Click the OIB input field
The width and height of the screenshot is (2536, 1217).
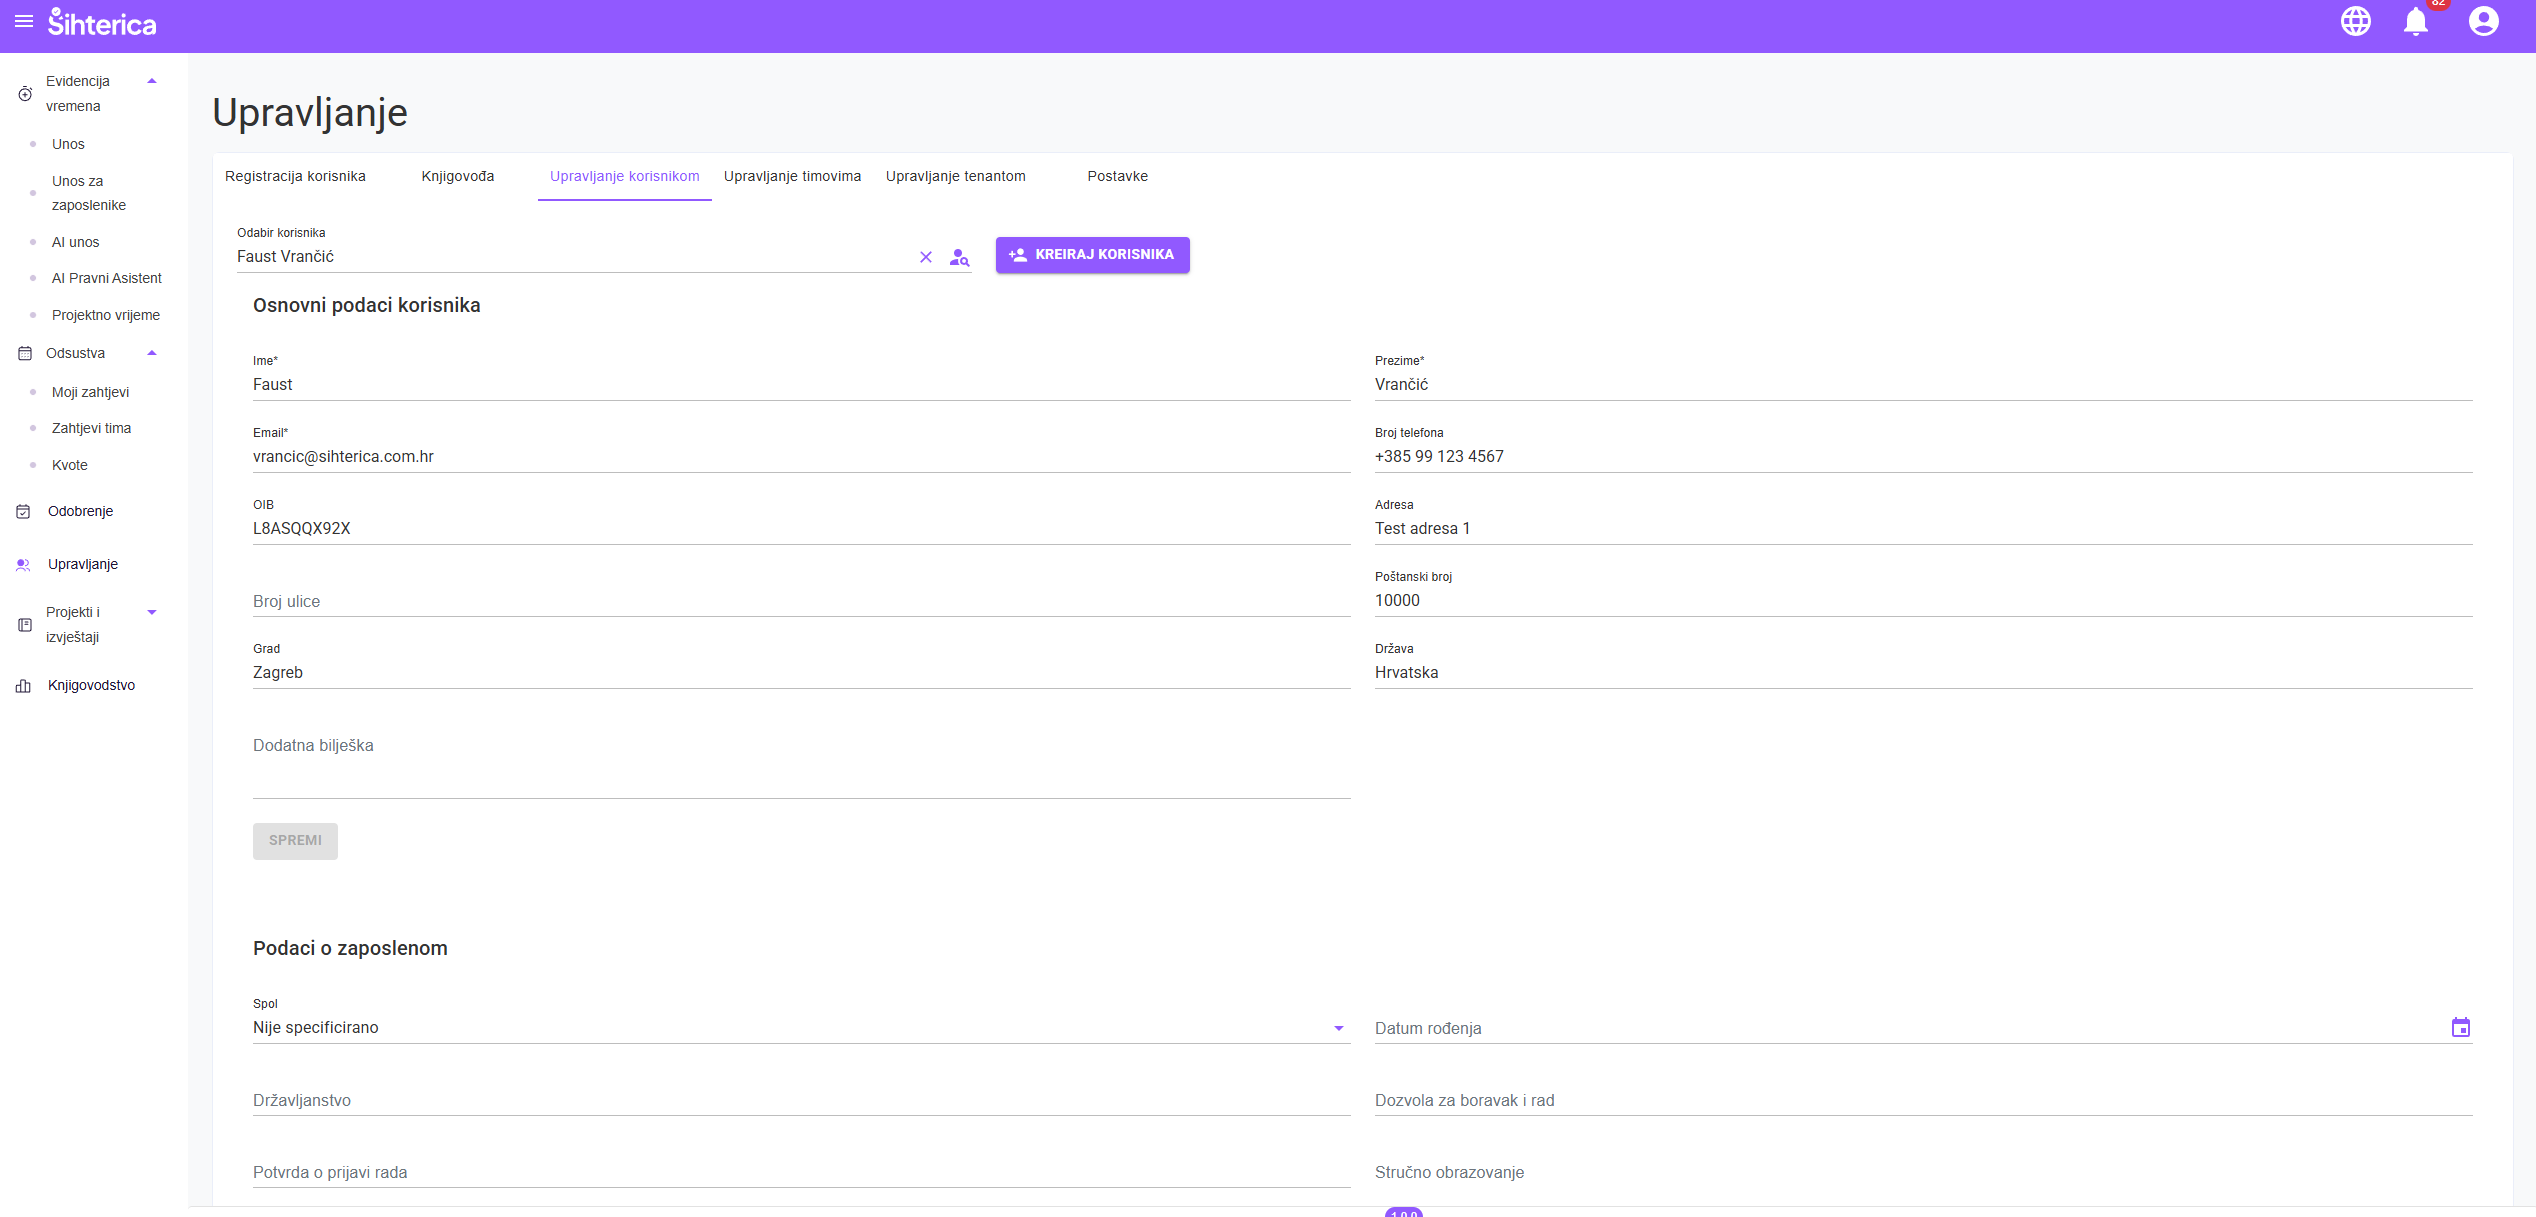coord(800,529)
